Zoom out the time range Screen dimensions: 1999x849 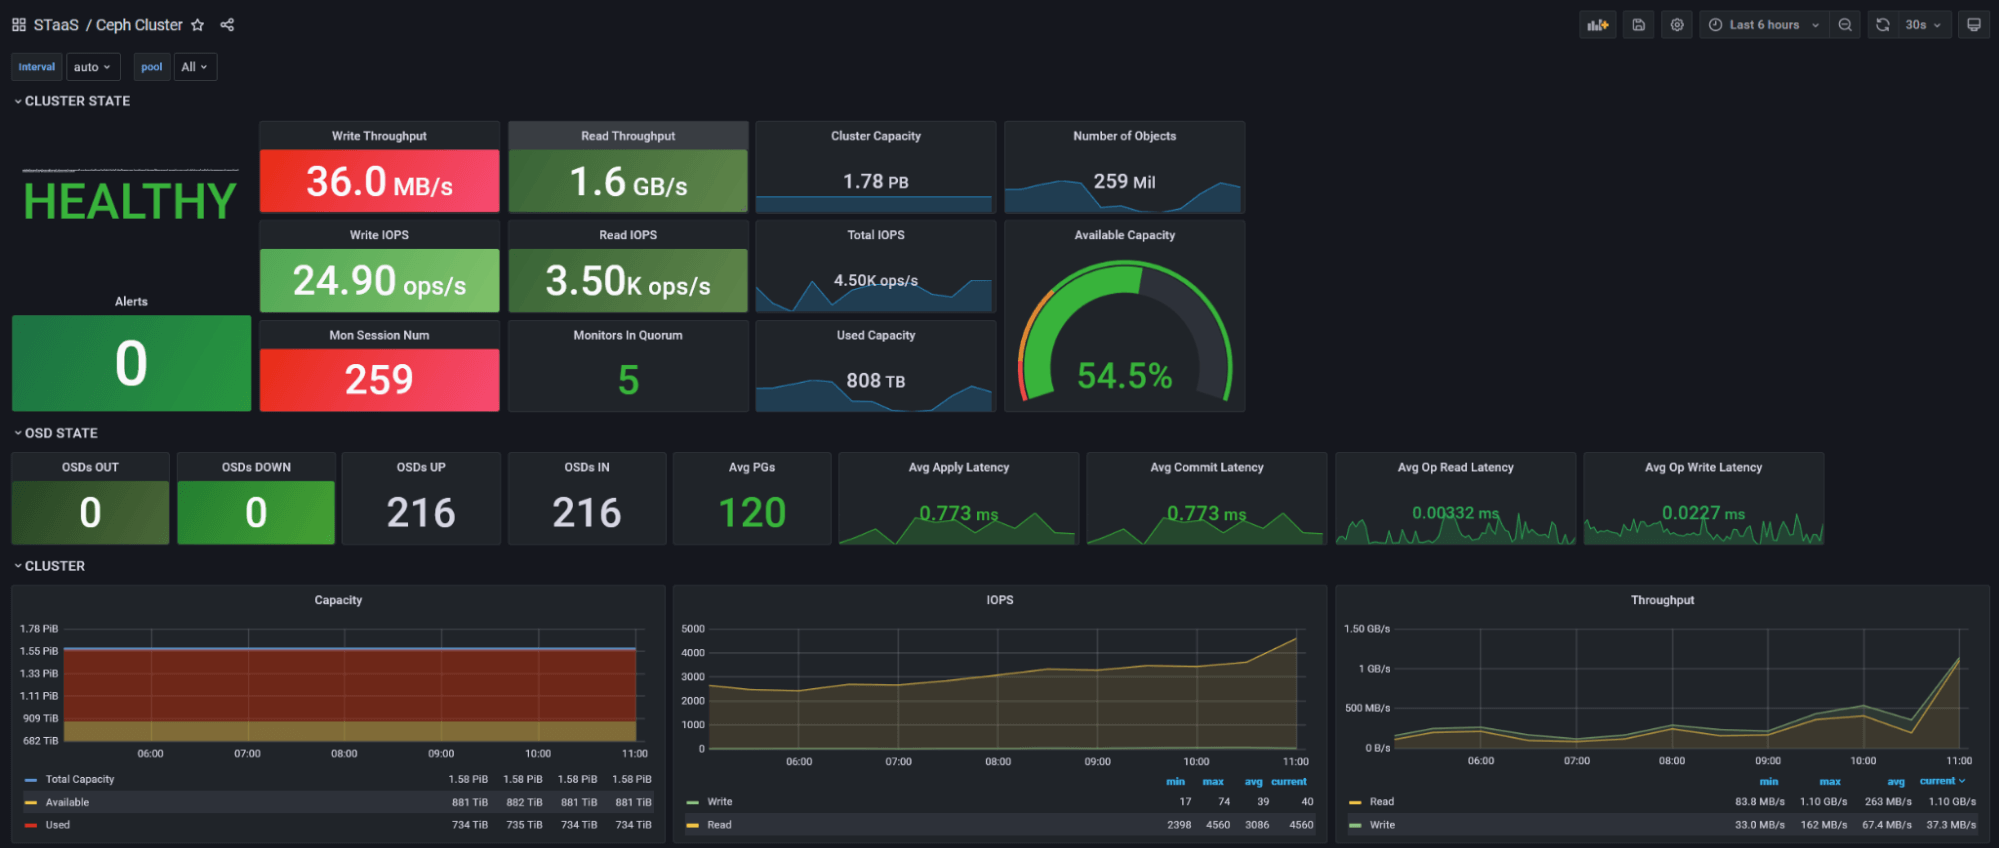(1845, 25)
